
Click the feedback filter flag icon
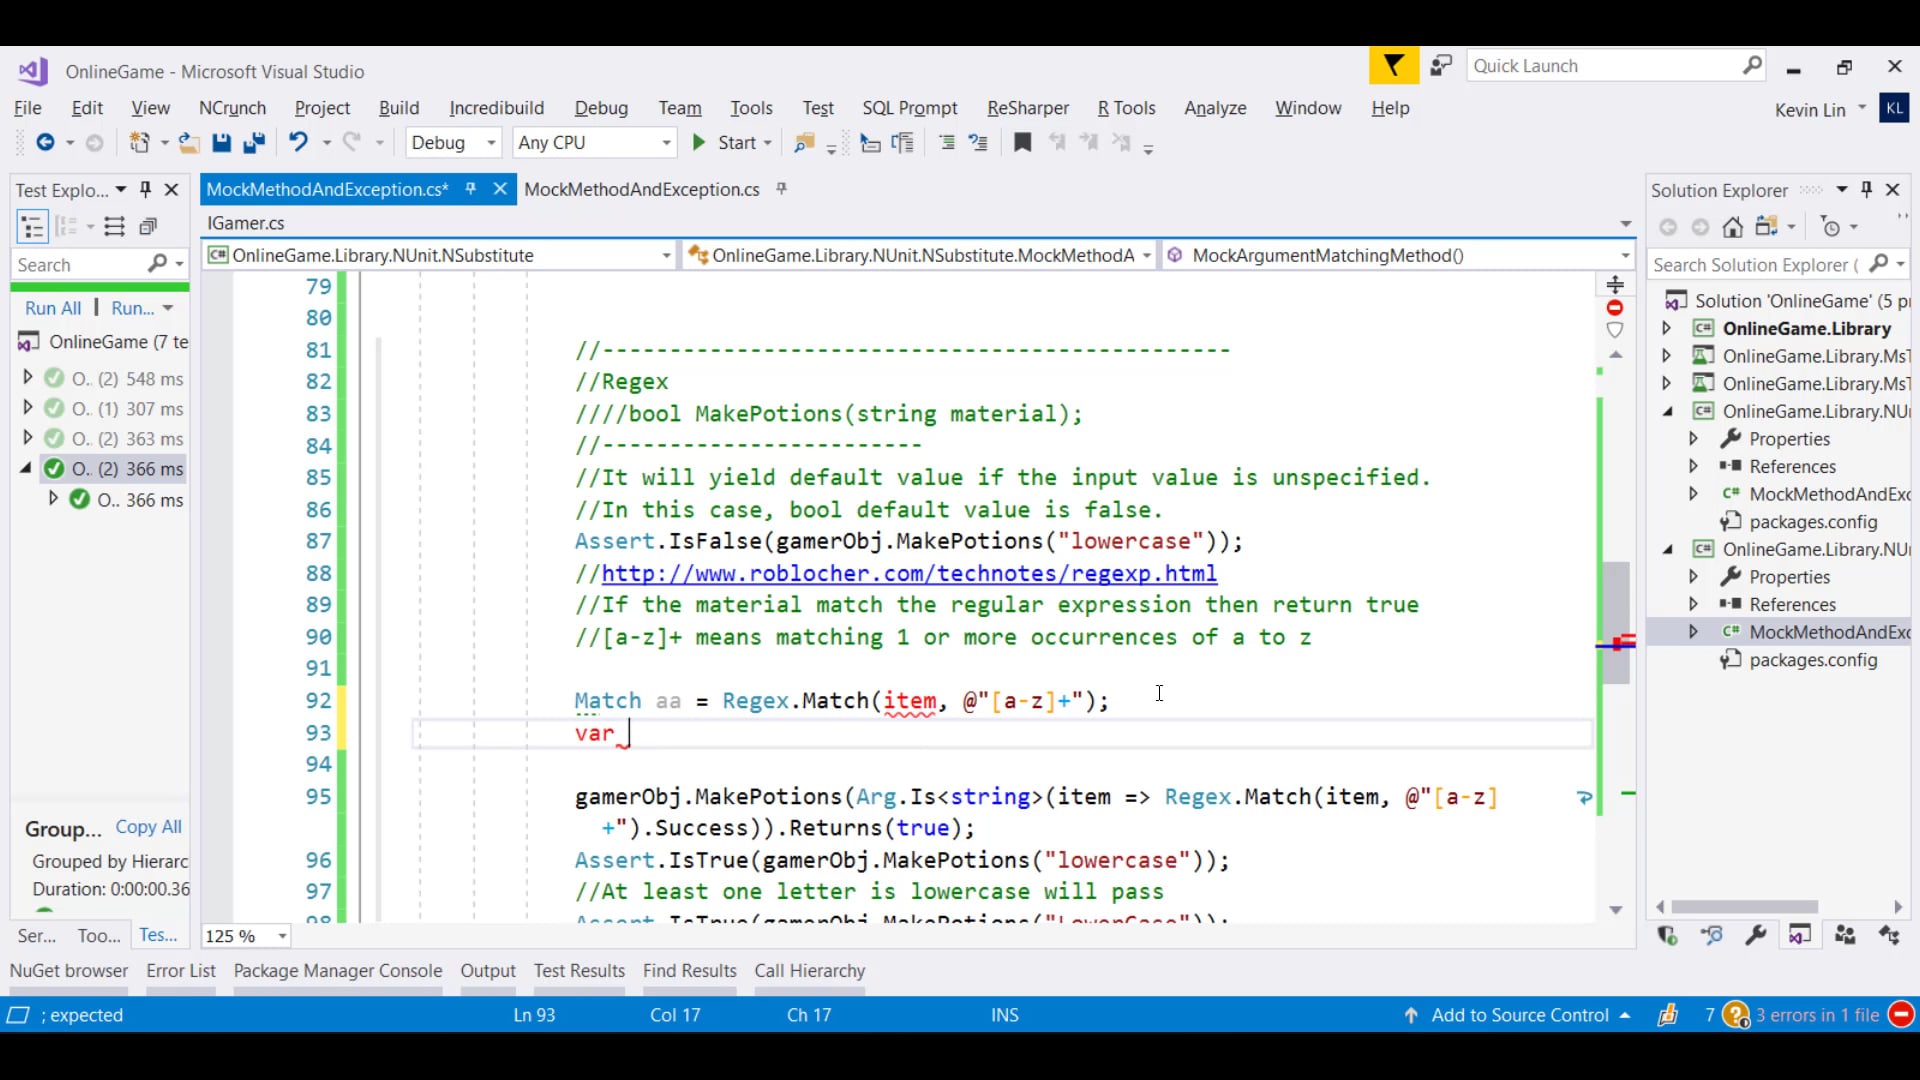(1393, 66)
